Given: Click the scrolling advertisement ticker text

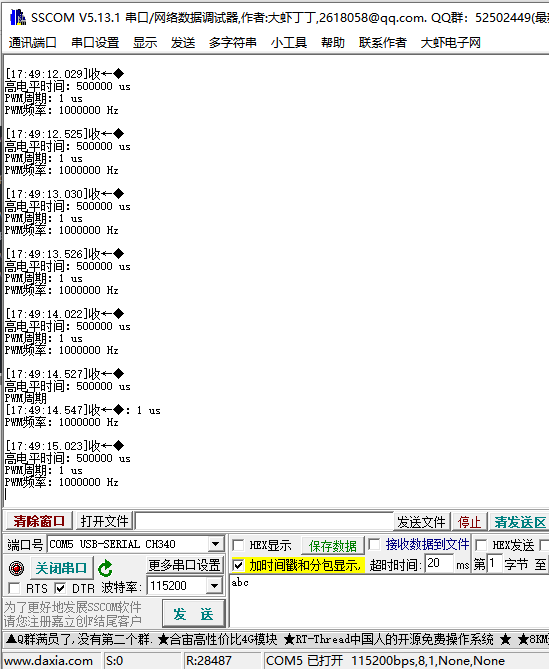Looking at the screenshot, I should pos(276,639).
